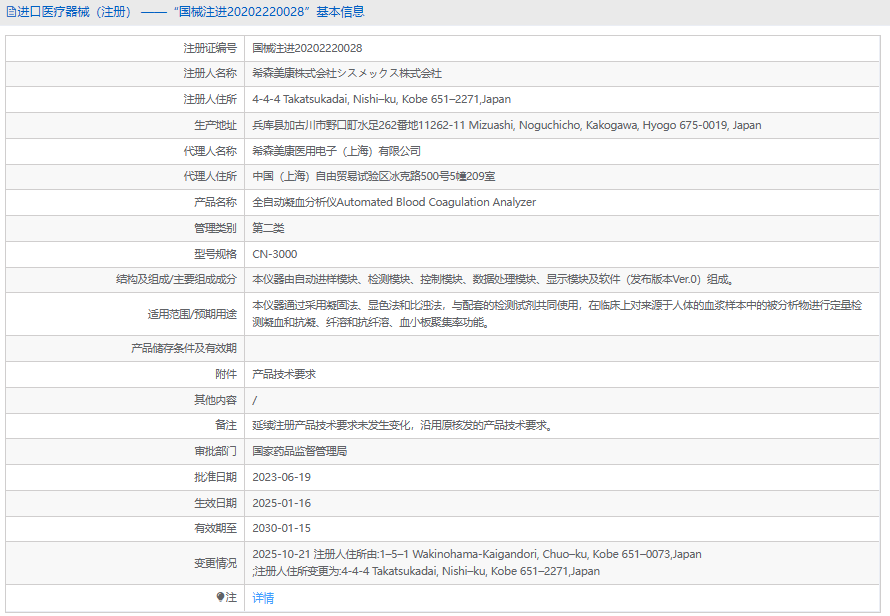Select approving department 国家药品监督管理局
Viewport: 890px width, 616px height.
pyautogui.click(x=300, y=451)
